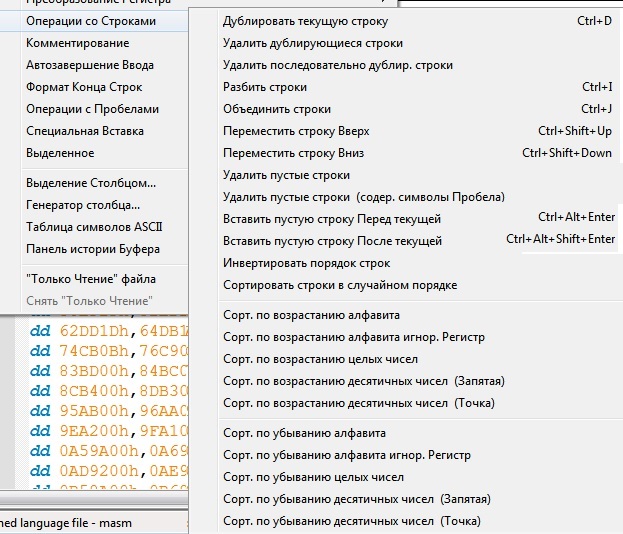Viewport: 623px width, 534px height.
Task: Select 'Вставить пустую строку Перед текущей'
Action: (331, 219)
